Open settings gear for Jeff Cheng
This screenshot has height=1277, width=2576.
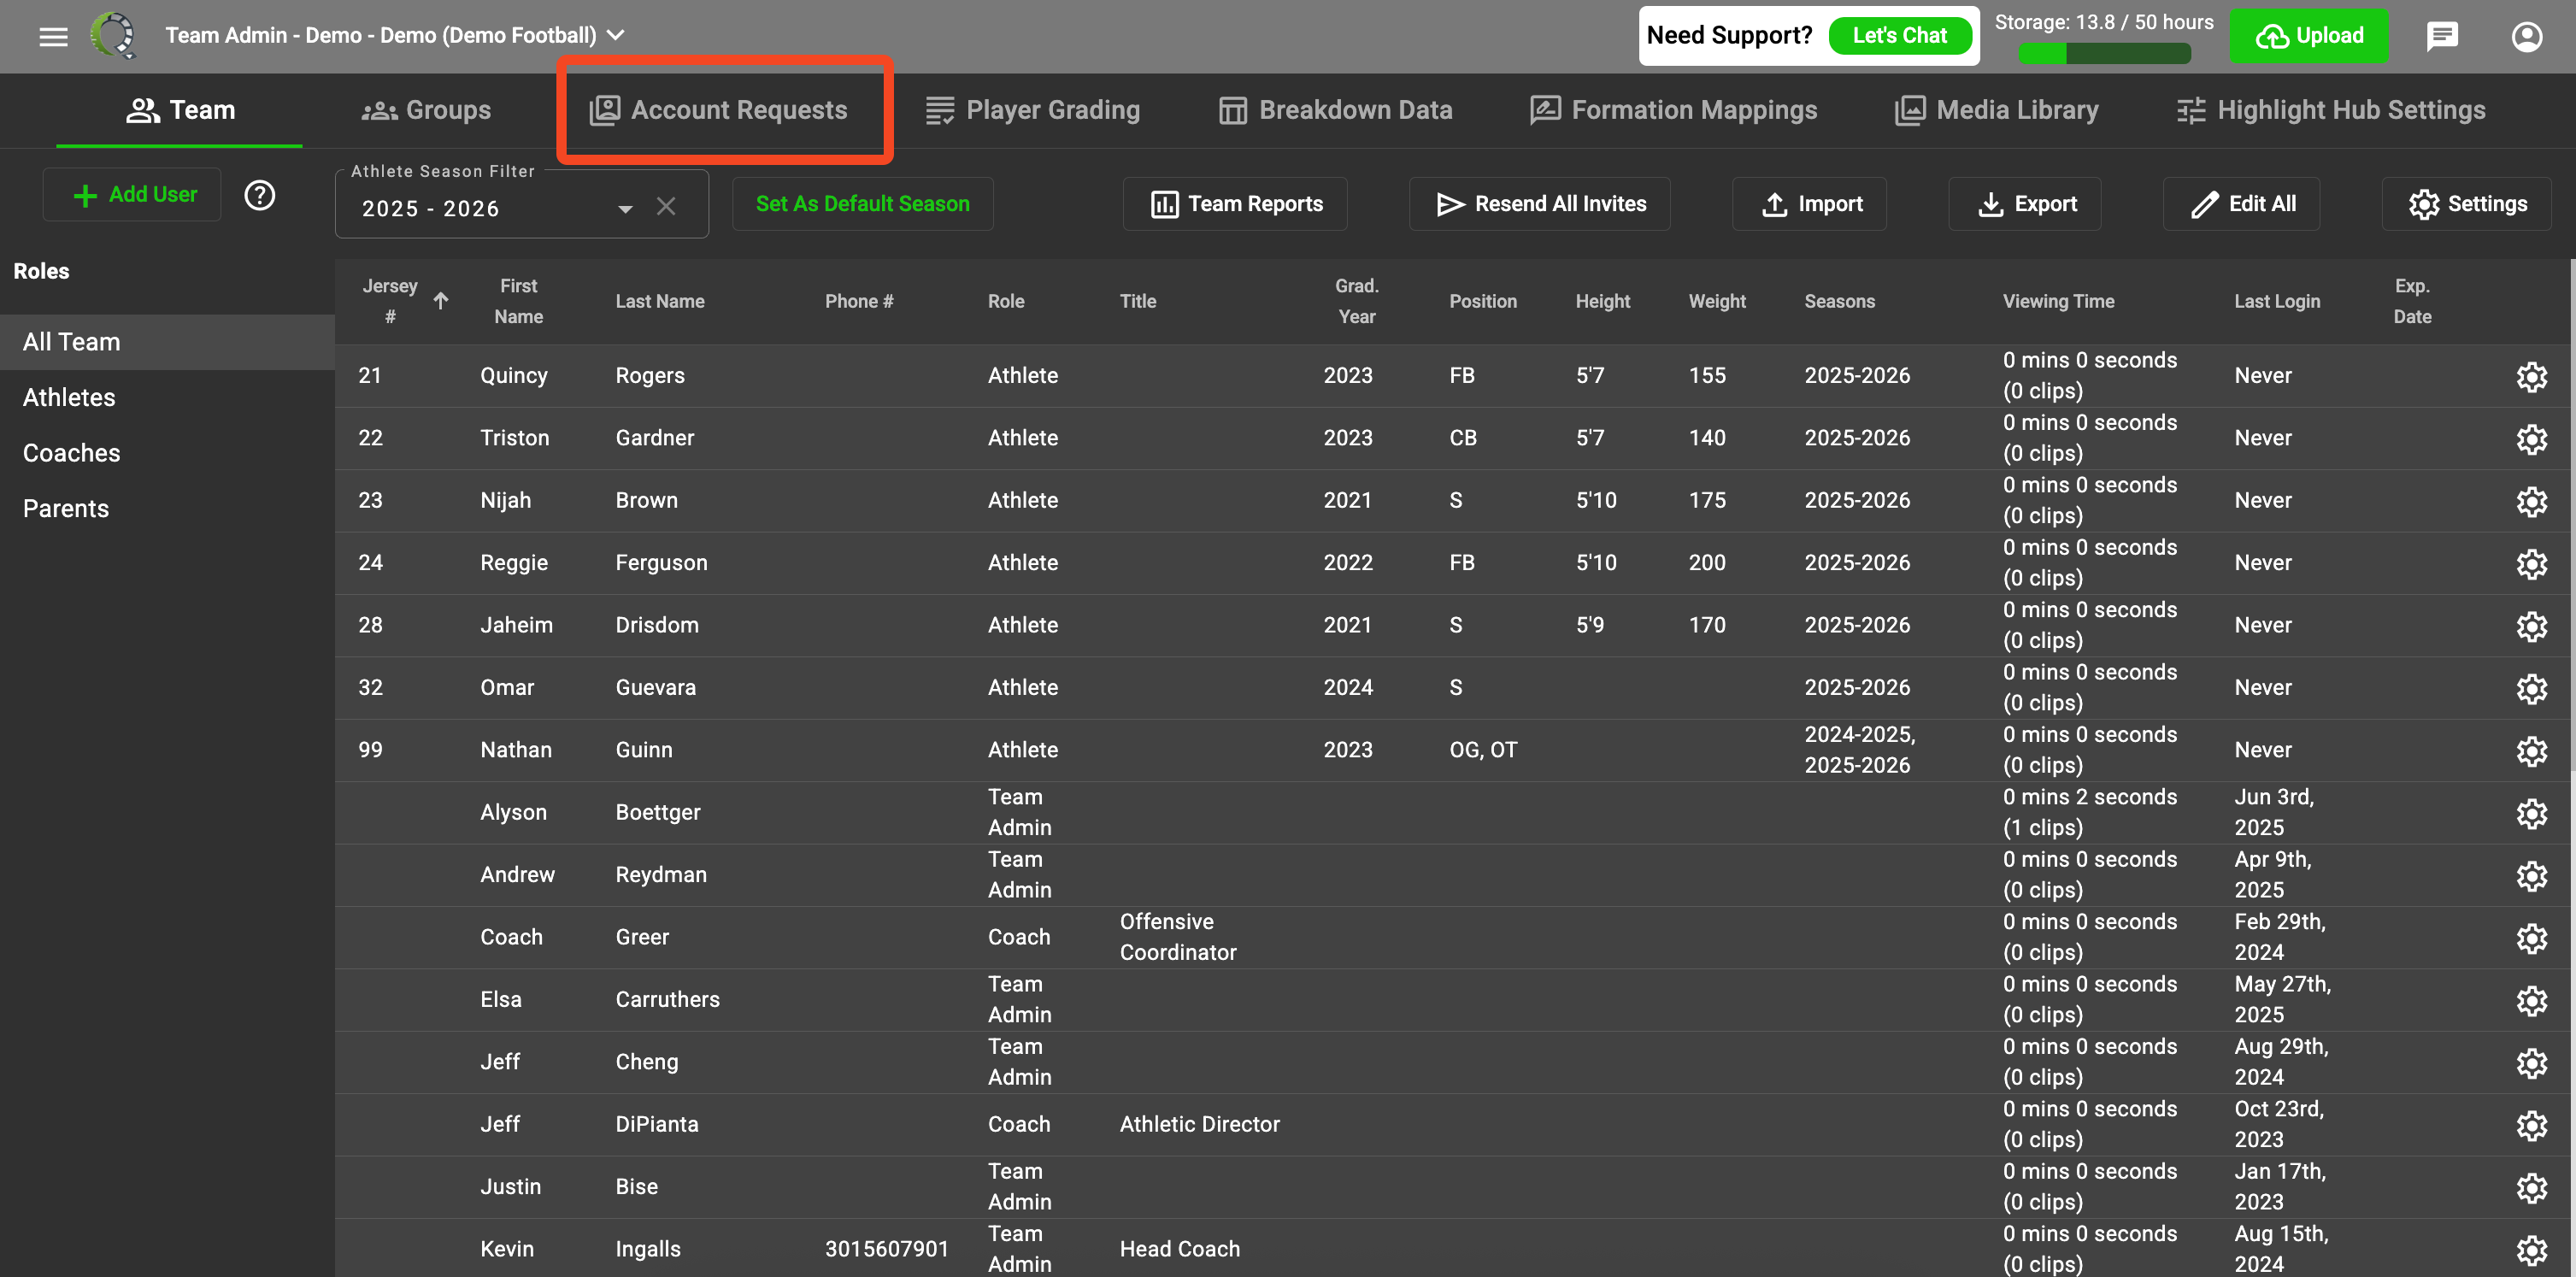click(2531, 1063)
